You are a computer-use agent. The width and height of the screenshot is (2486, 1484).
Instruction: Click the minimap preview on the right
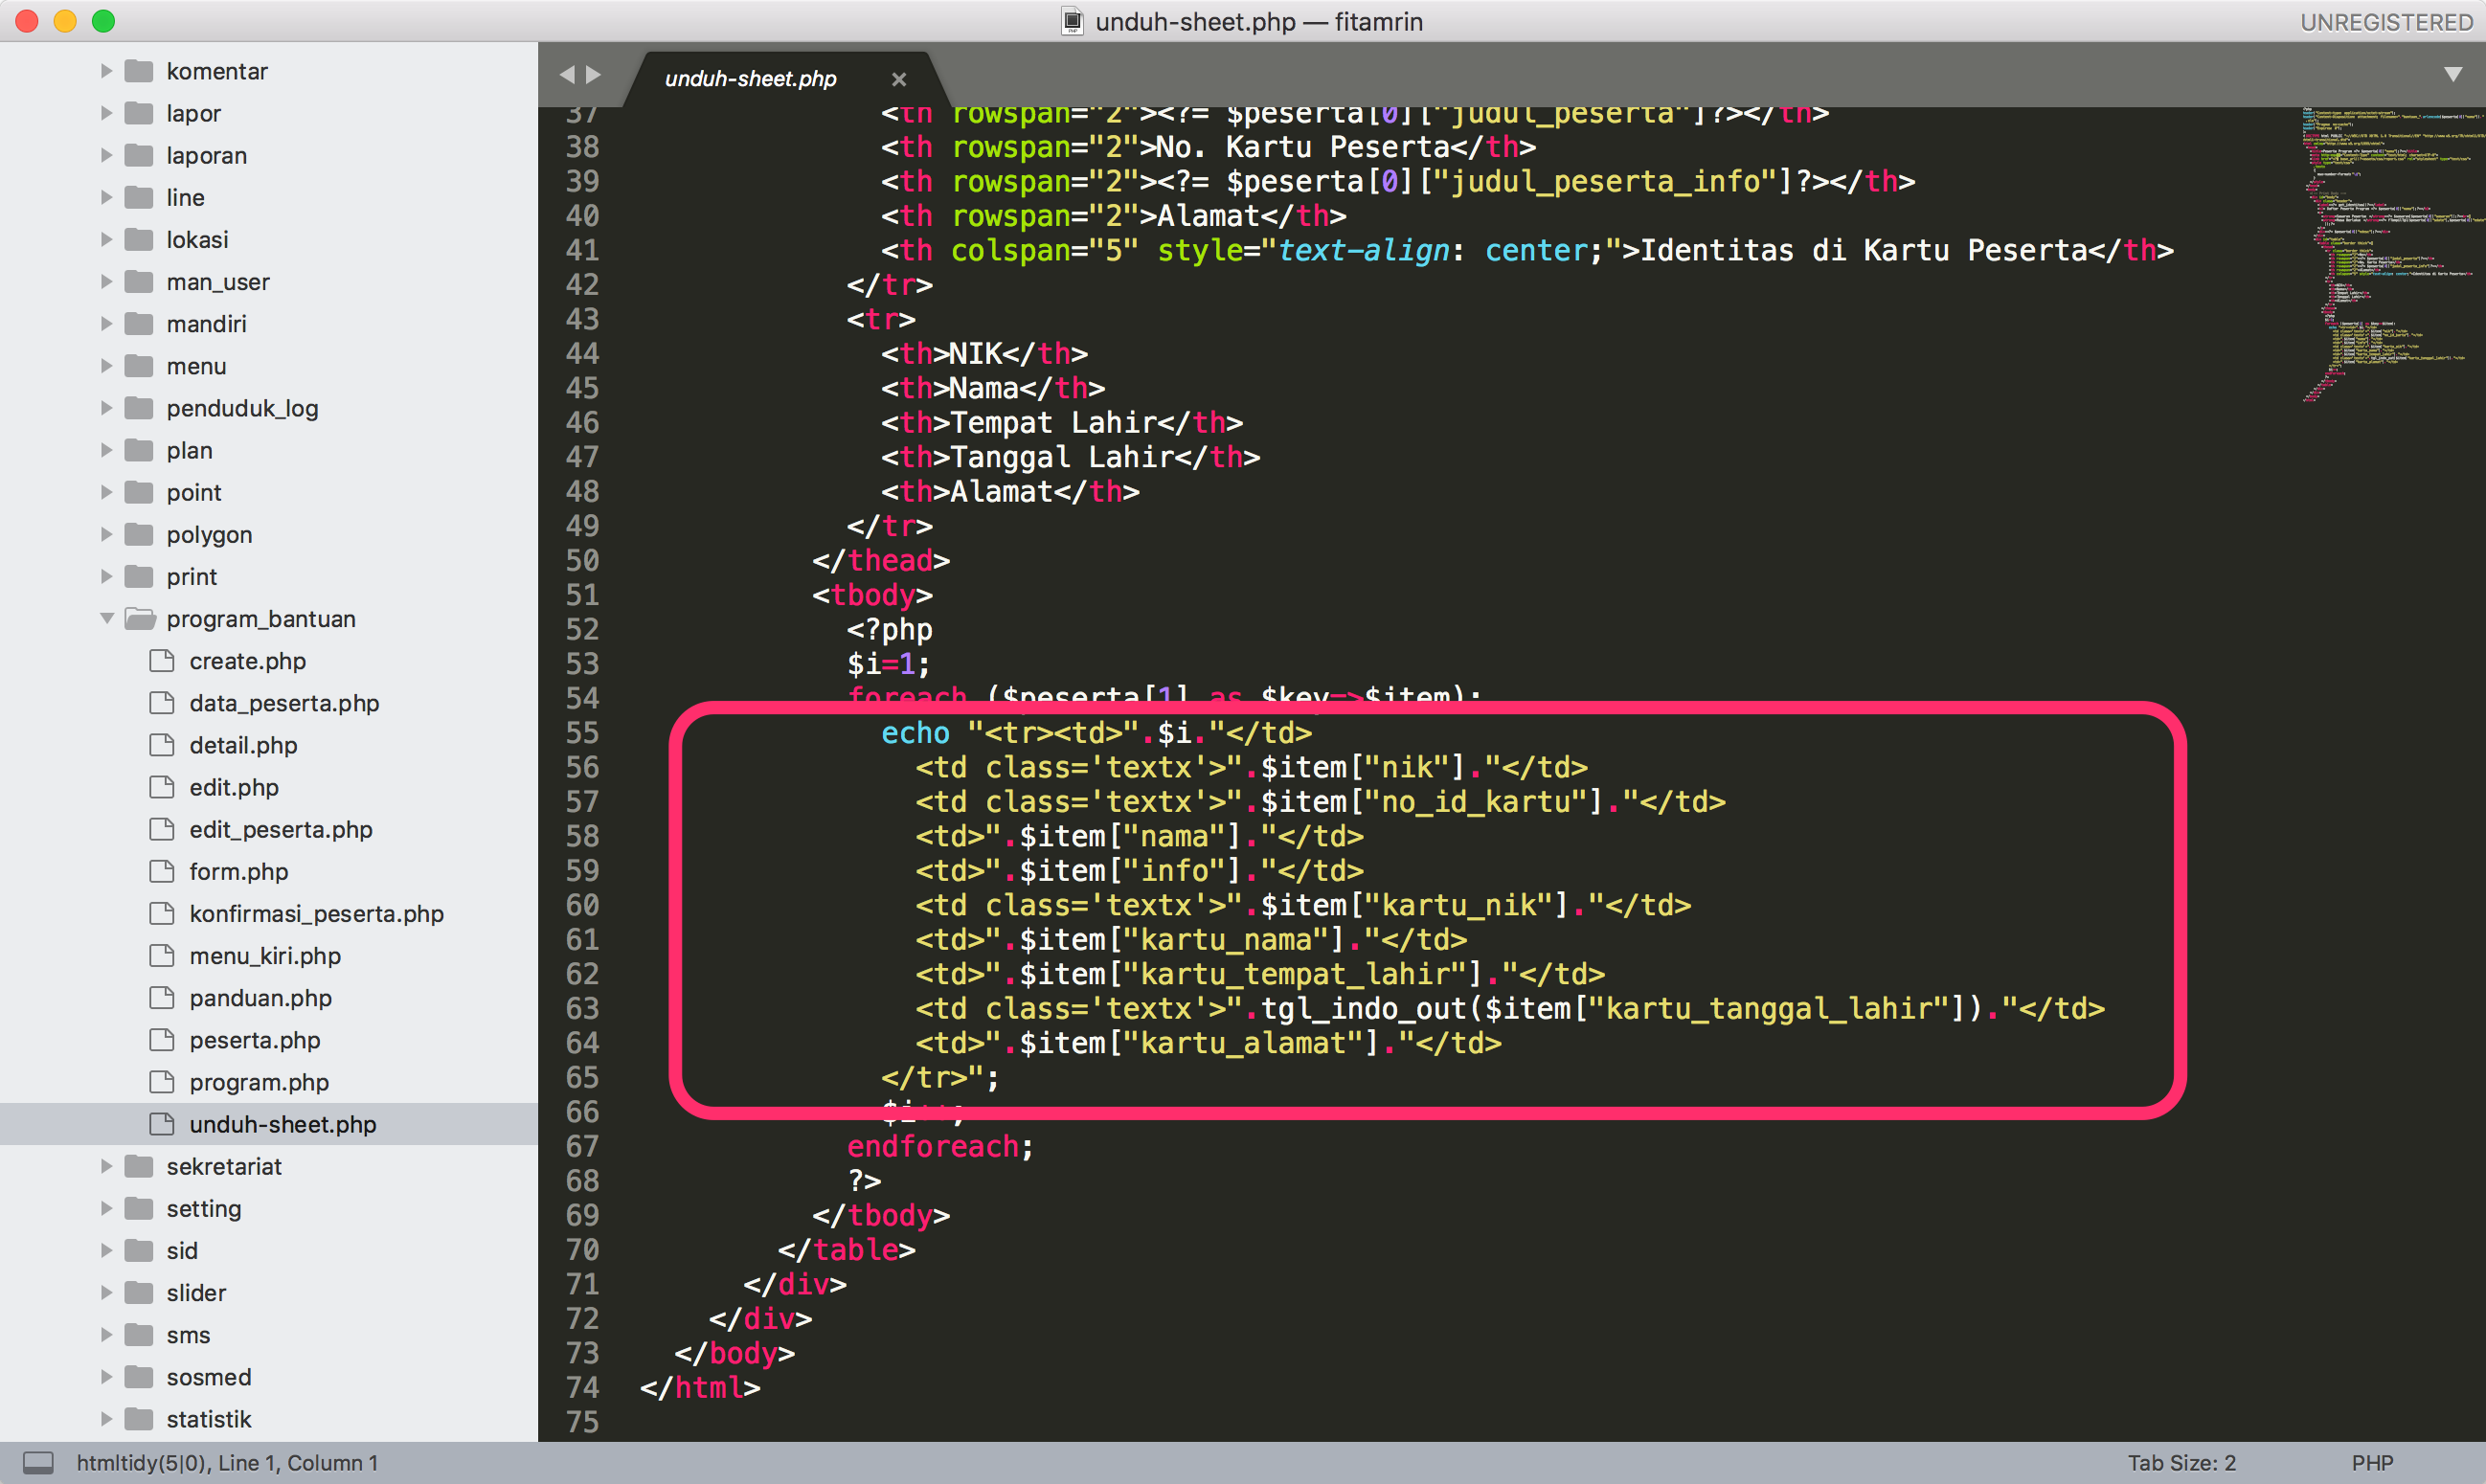[x=2390, y=250]
